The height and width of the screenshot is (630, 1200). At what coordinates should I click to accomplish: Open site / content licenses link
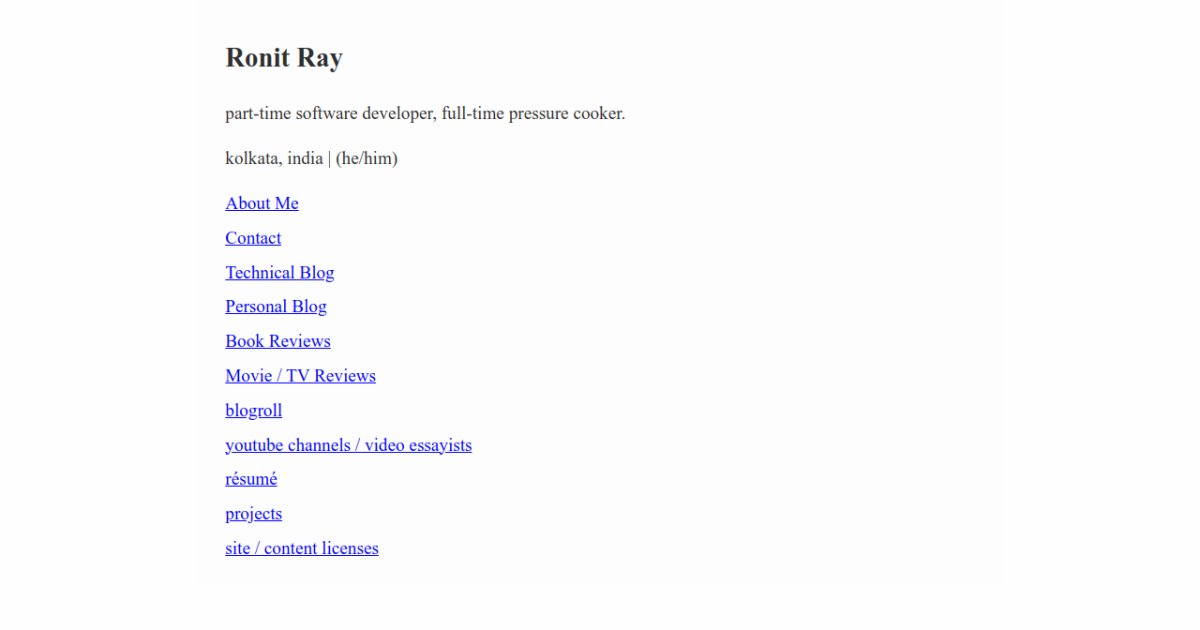click(301, 548)
